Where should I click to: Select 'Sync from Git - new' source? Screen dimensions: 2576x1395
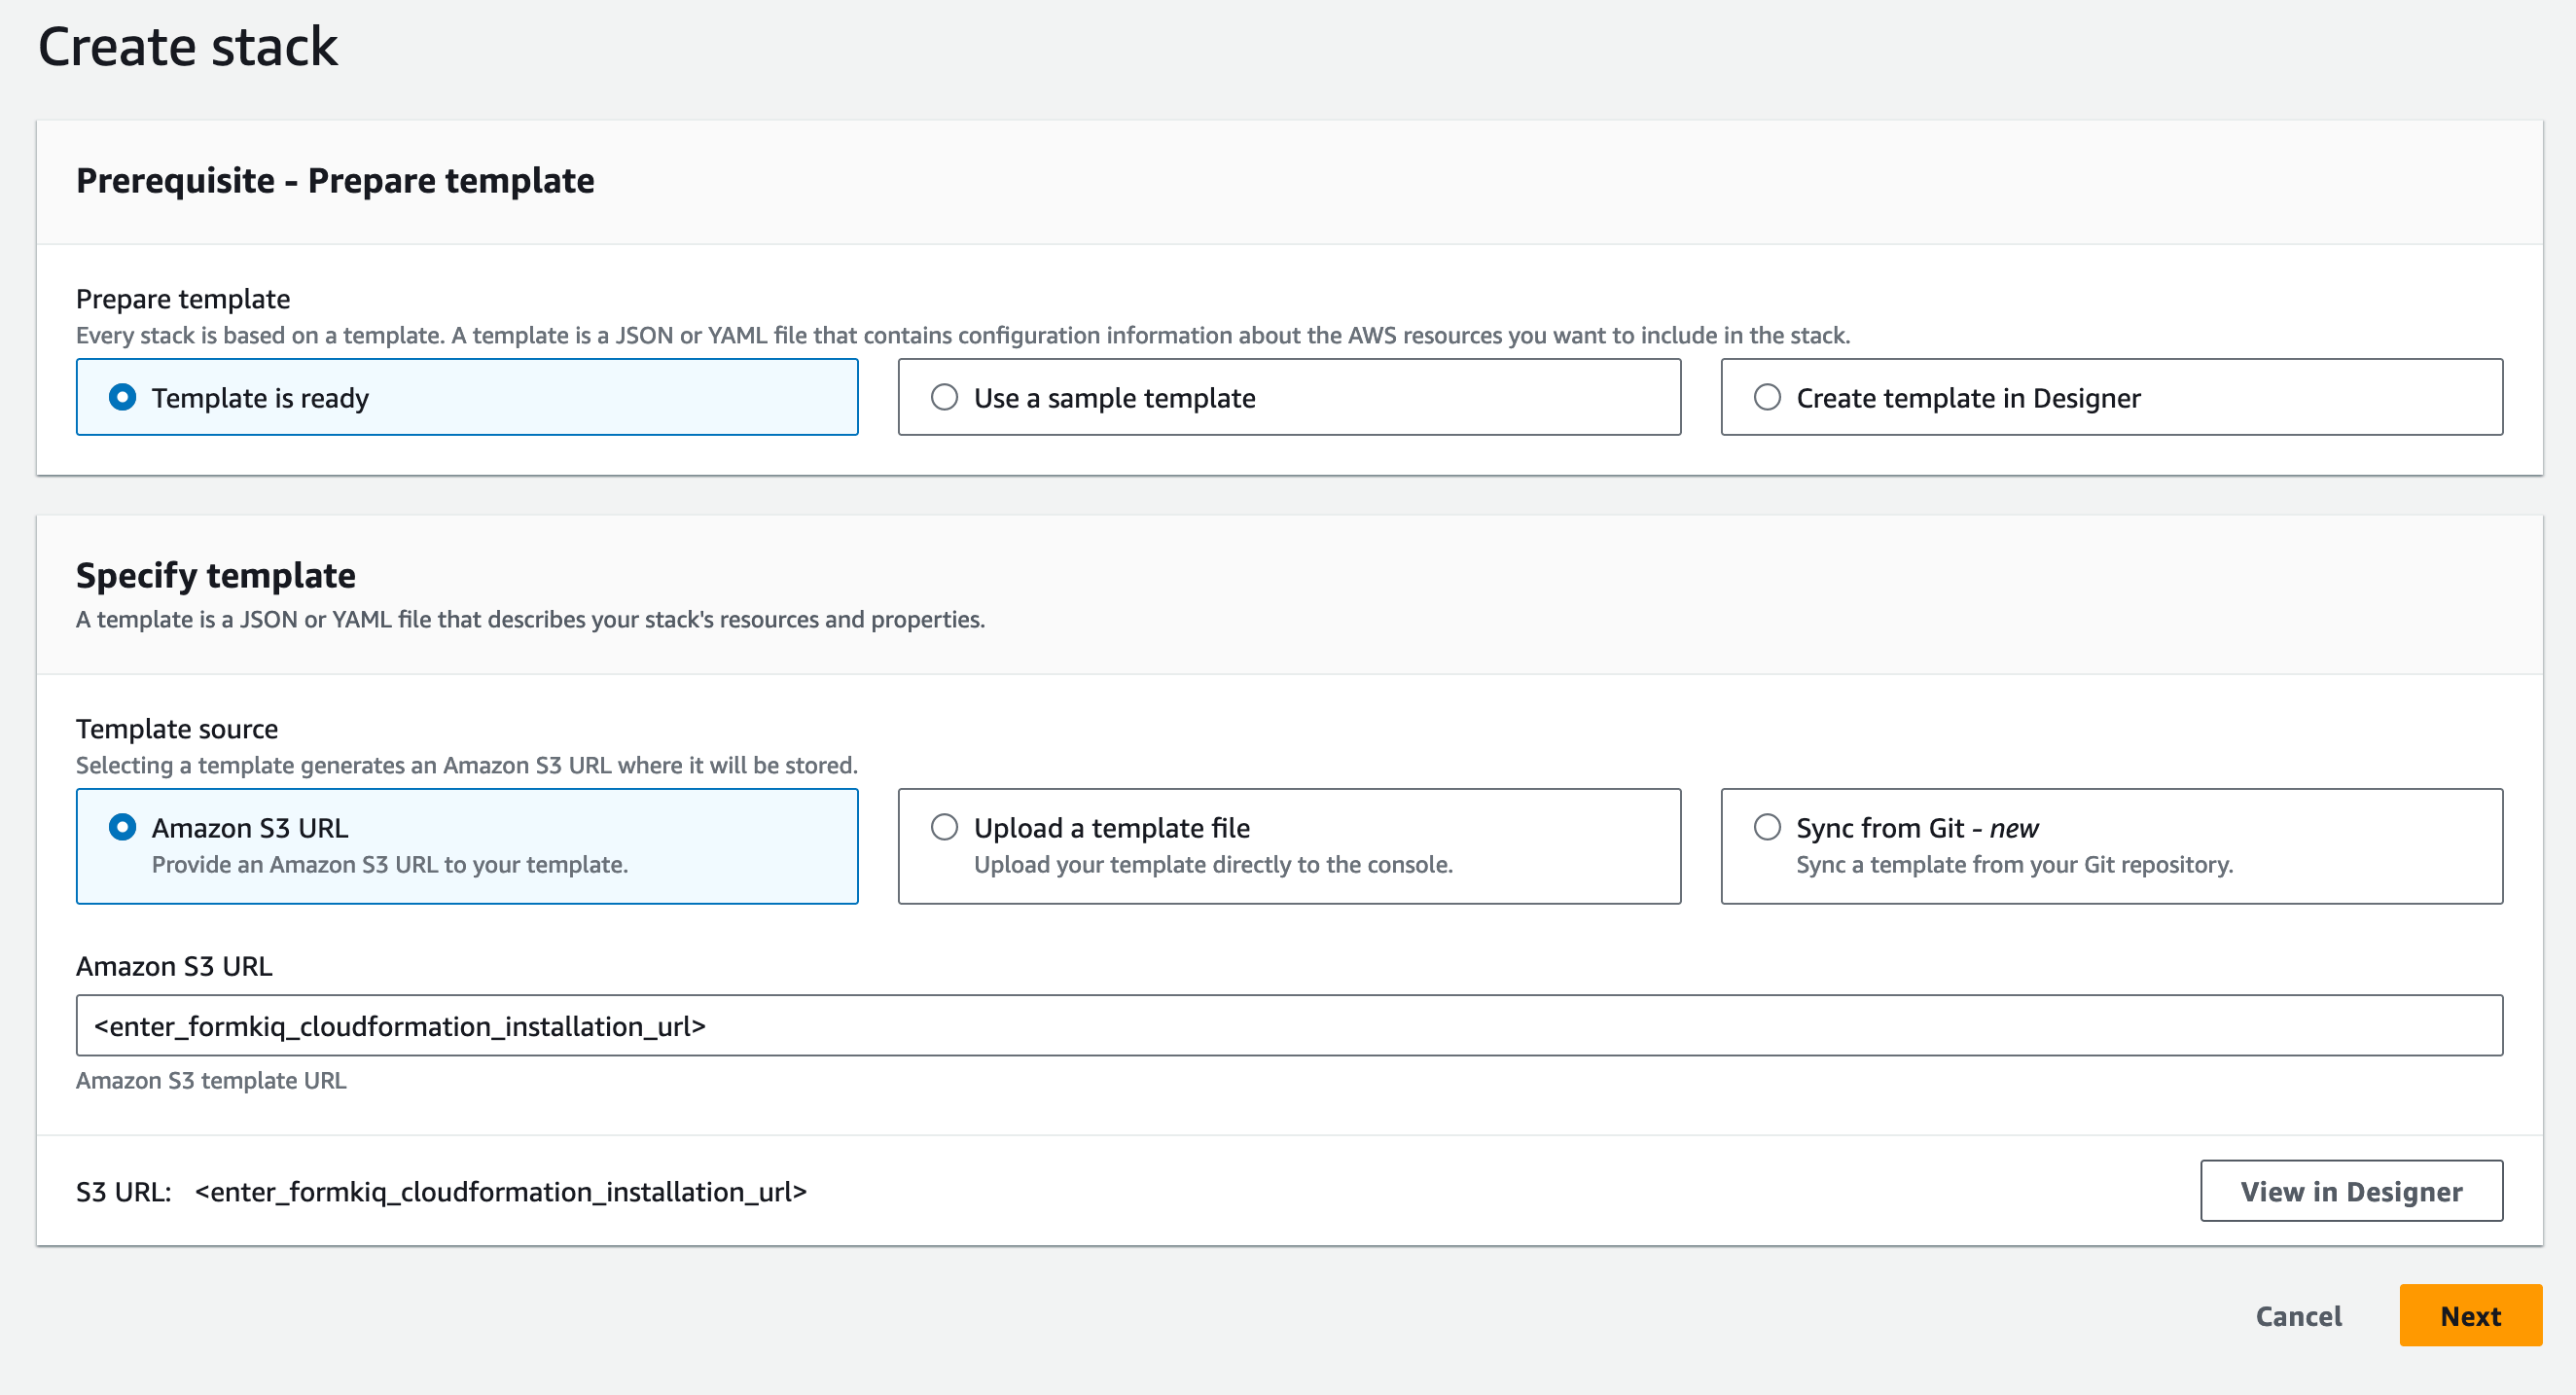click(2111, 846)
